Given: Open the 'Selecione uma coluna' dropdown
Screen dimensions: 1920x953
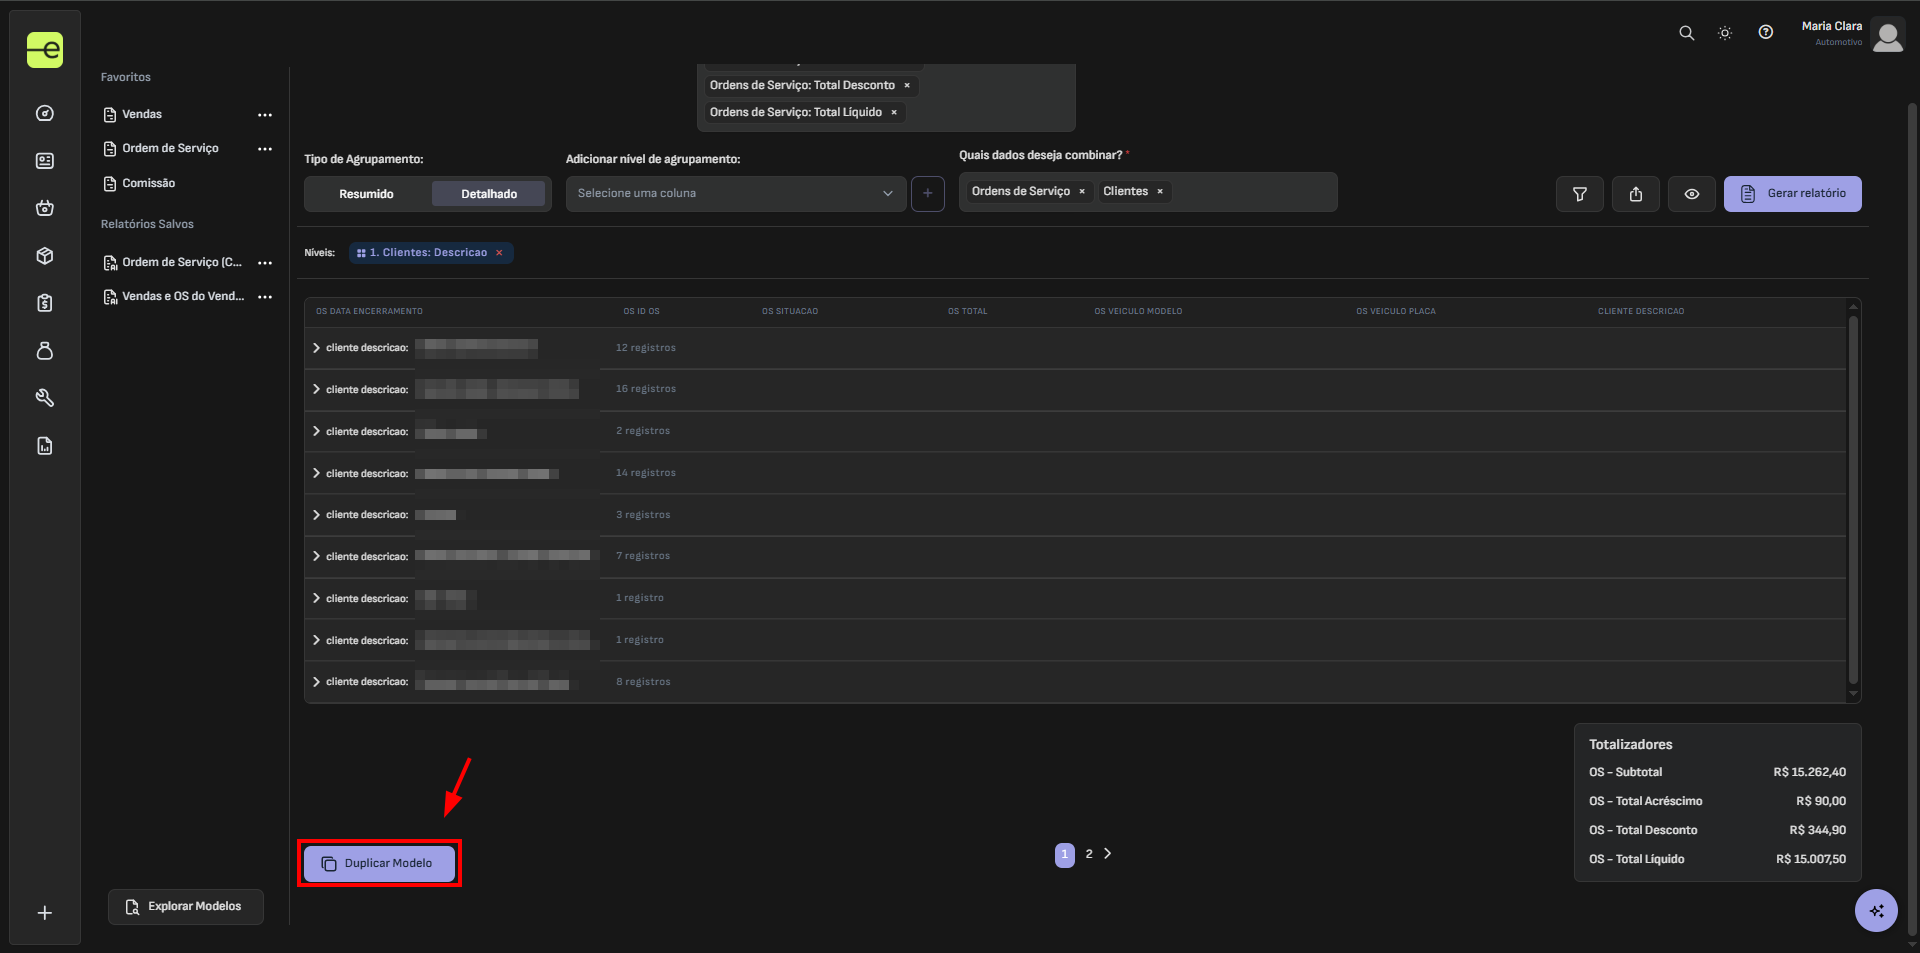Looking at the screenshot, I should [735, 194].
